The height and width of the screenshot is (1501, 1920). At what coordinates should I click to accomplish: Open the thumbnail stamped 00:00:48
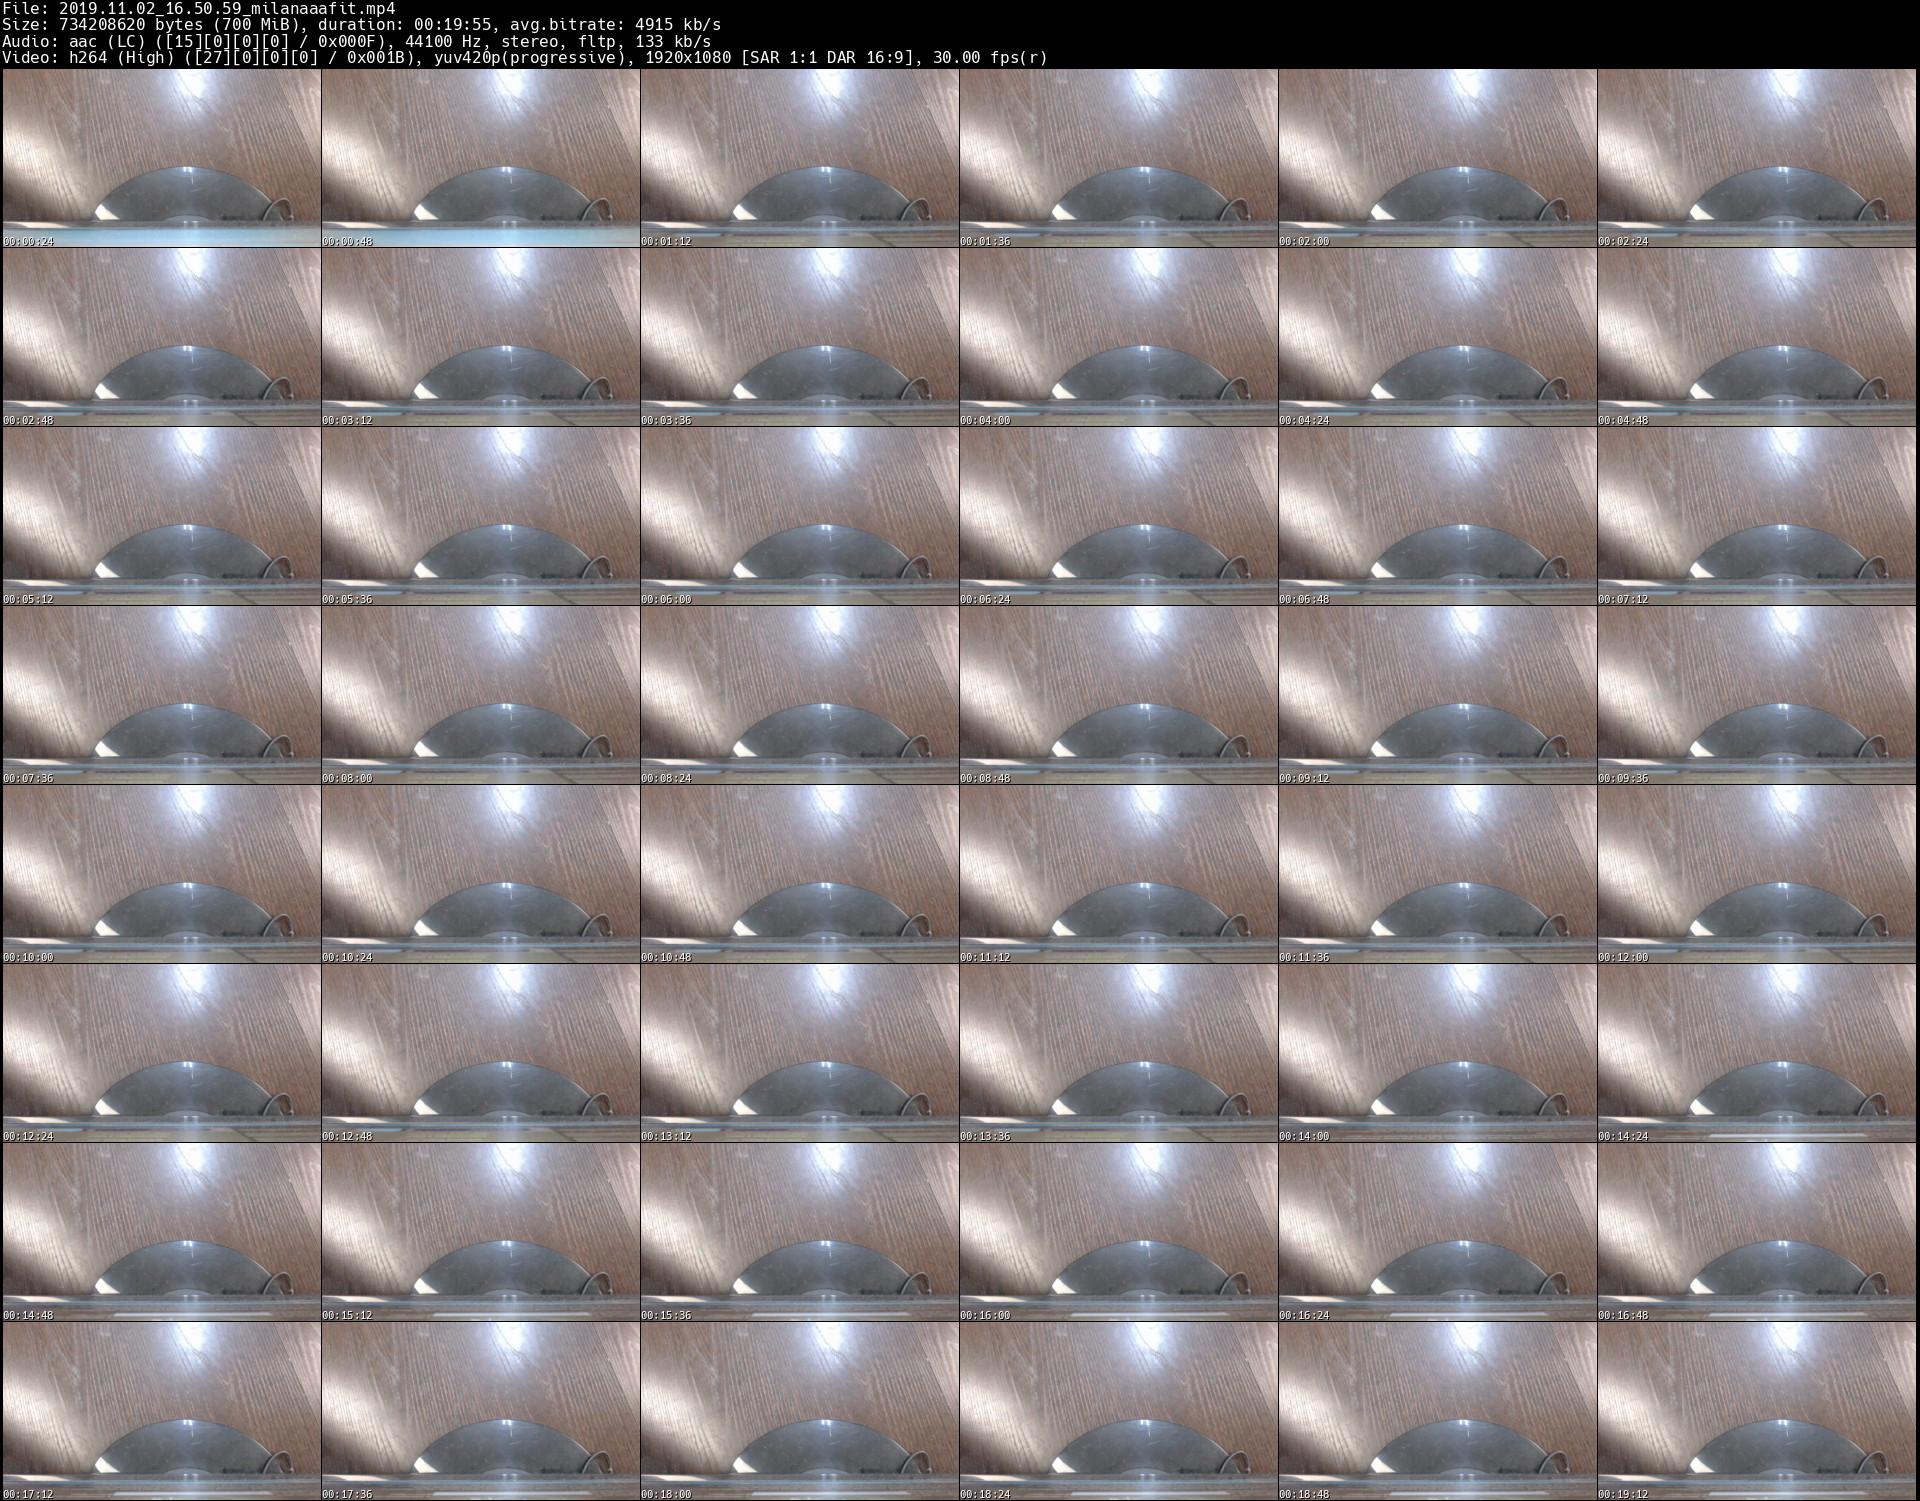[480, 158]
